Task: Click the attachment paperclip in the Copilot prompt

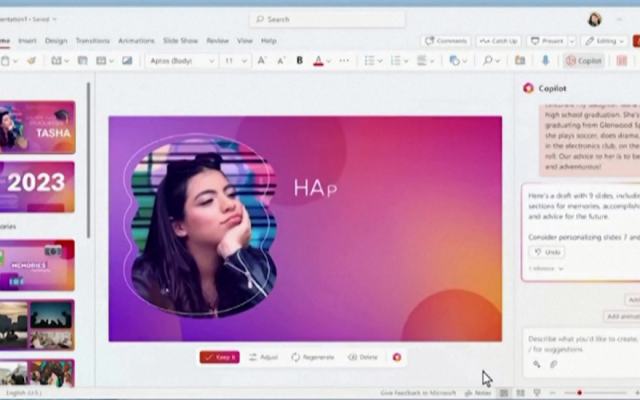Action: [x=553, y=364]
